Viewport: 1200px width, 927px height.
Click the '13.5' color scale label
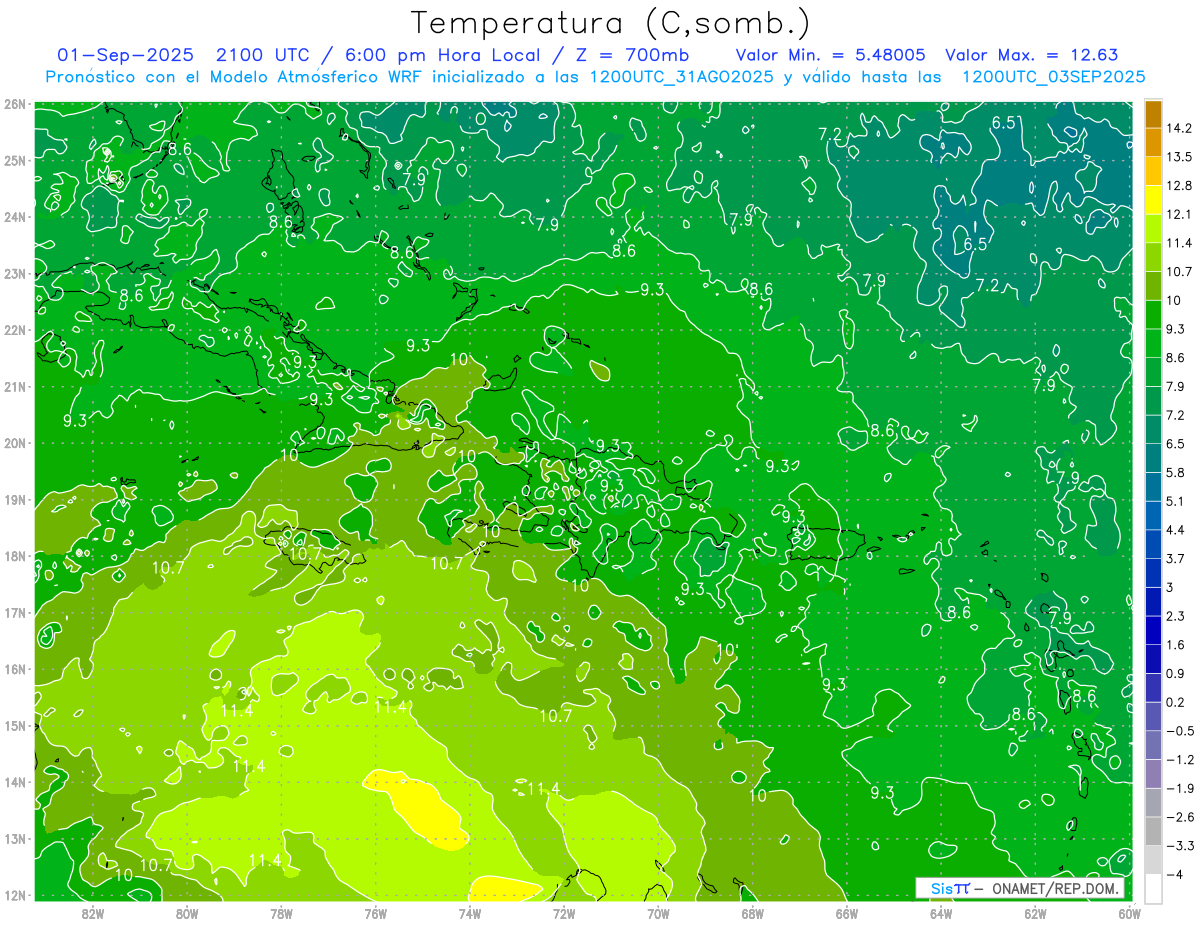1180,157
